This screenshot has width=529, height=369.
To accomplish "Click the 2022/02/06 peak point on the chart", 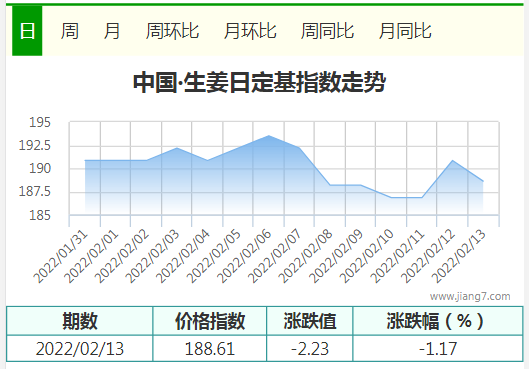I will [x=269, y=136].
